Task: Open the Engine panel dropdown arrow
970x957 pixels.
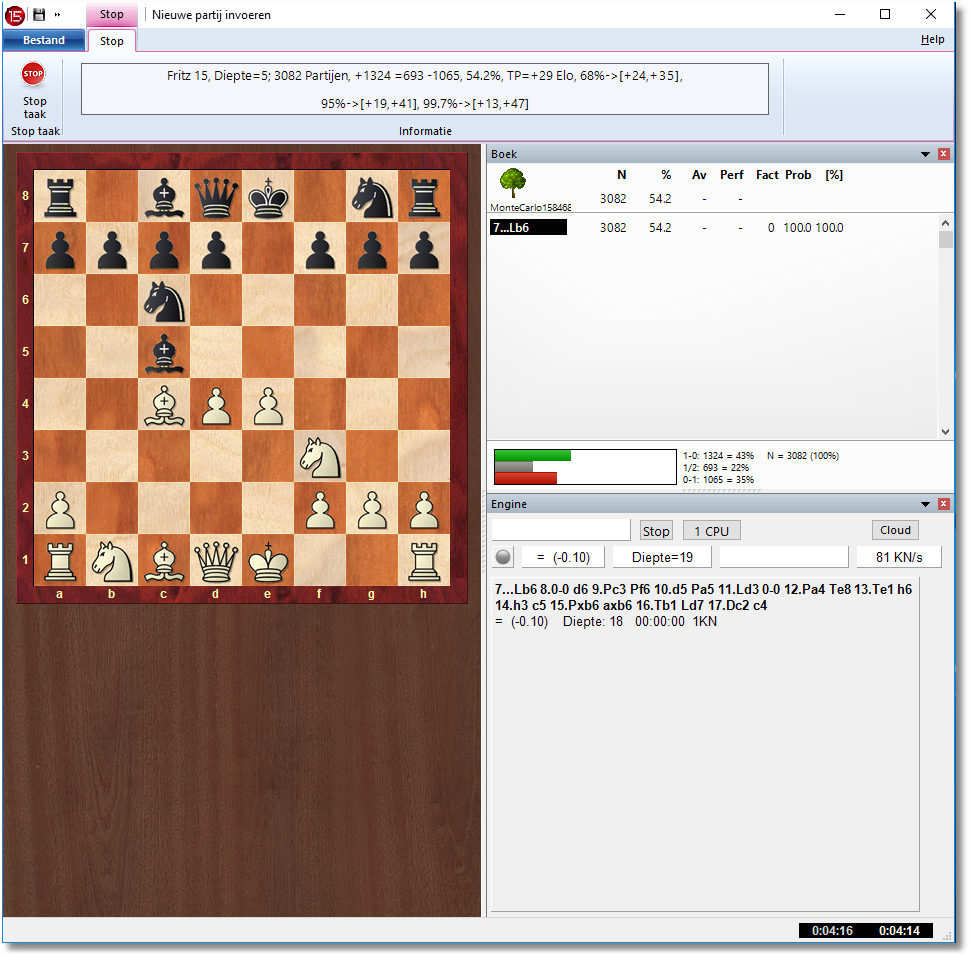Action: coord(925,504)
